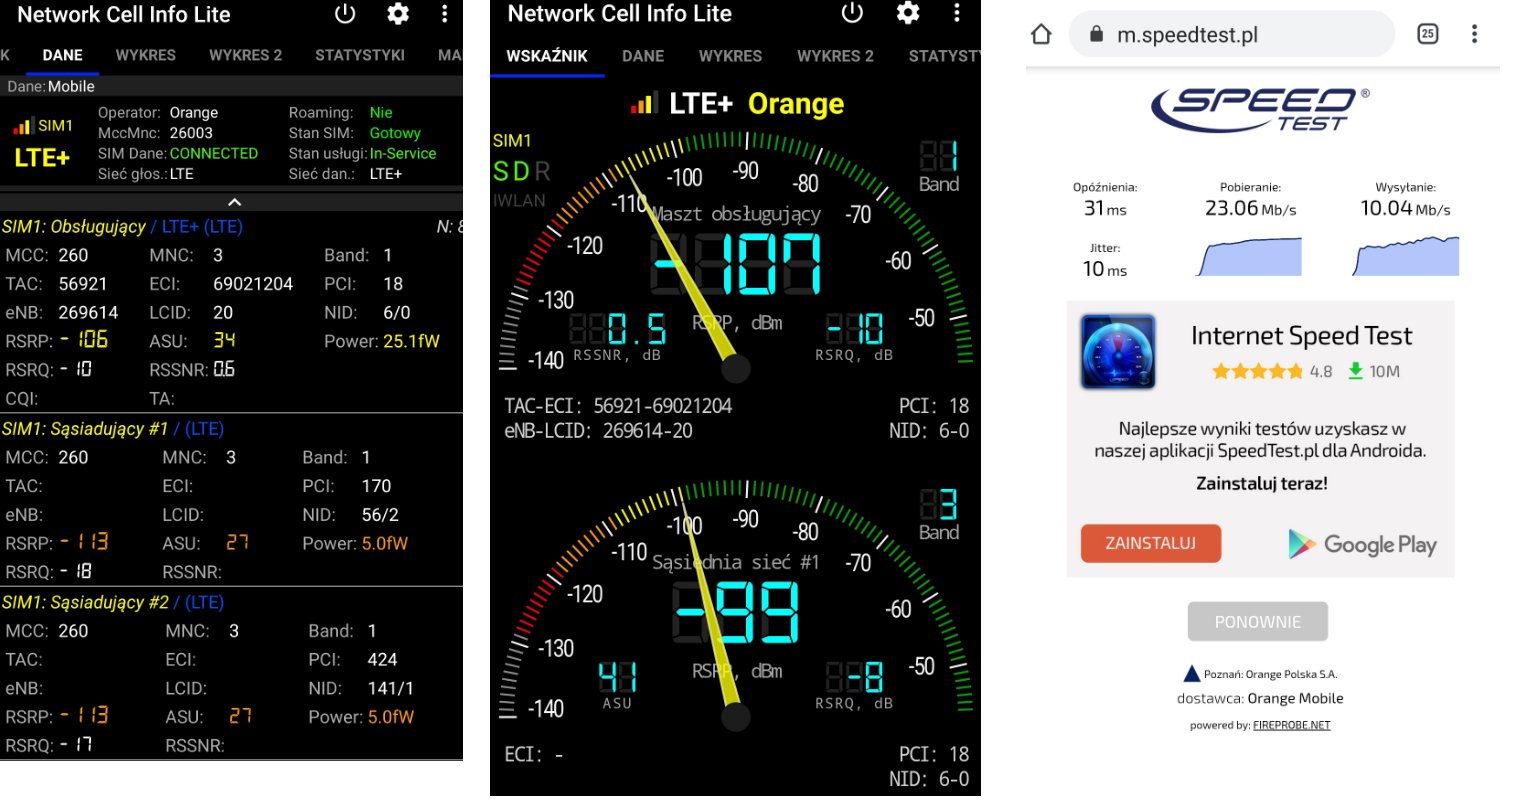Tap Dane: Mobile row
The height and width of the screenshot is (812, 1530).
231,86
